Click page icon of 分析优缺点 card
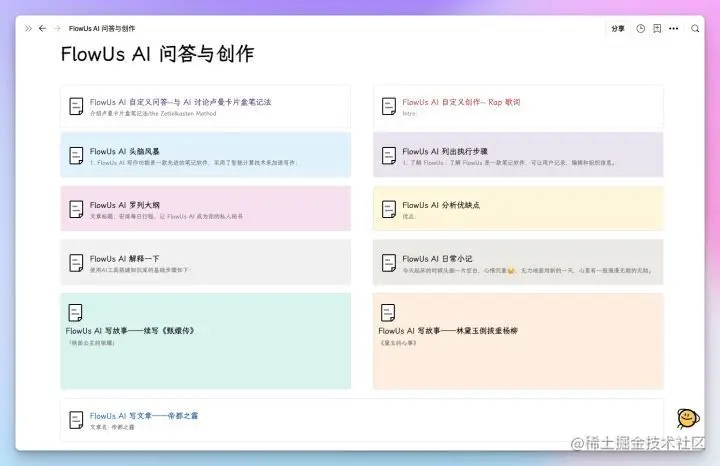Viewport: 720px width, 466px height. tap(389, 209)
